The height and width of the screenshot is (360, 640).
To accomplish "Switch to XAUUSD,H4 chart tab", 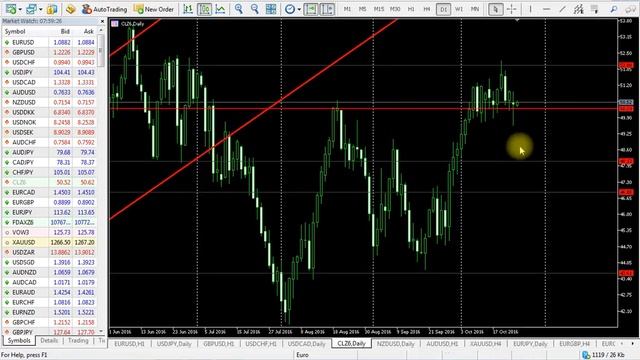I will point(485,344).
